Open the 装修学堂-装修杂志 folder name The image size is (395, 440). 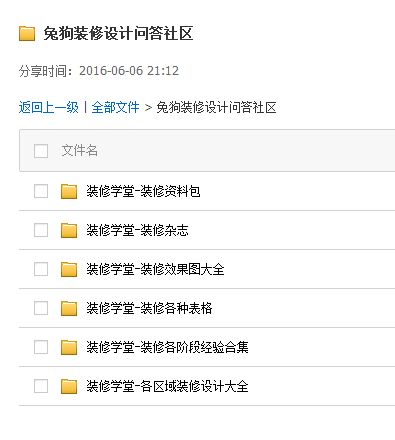137,230
